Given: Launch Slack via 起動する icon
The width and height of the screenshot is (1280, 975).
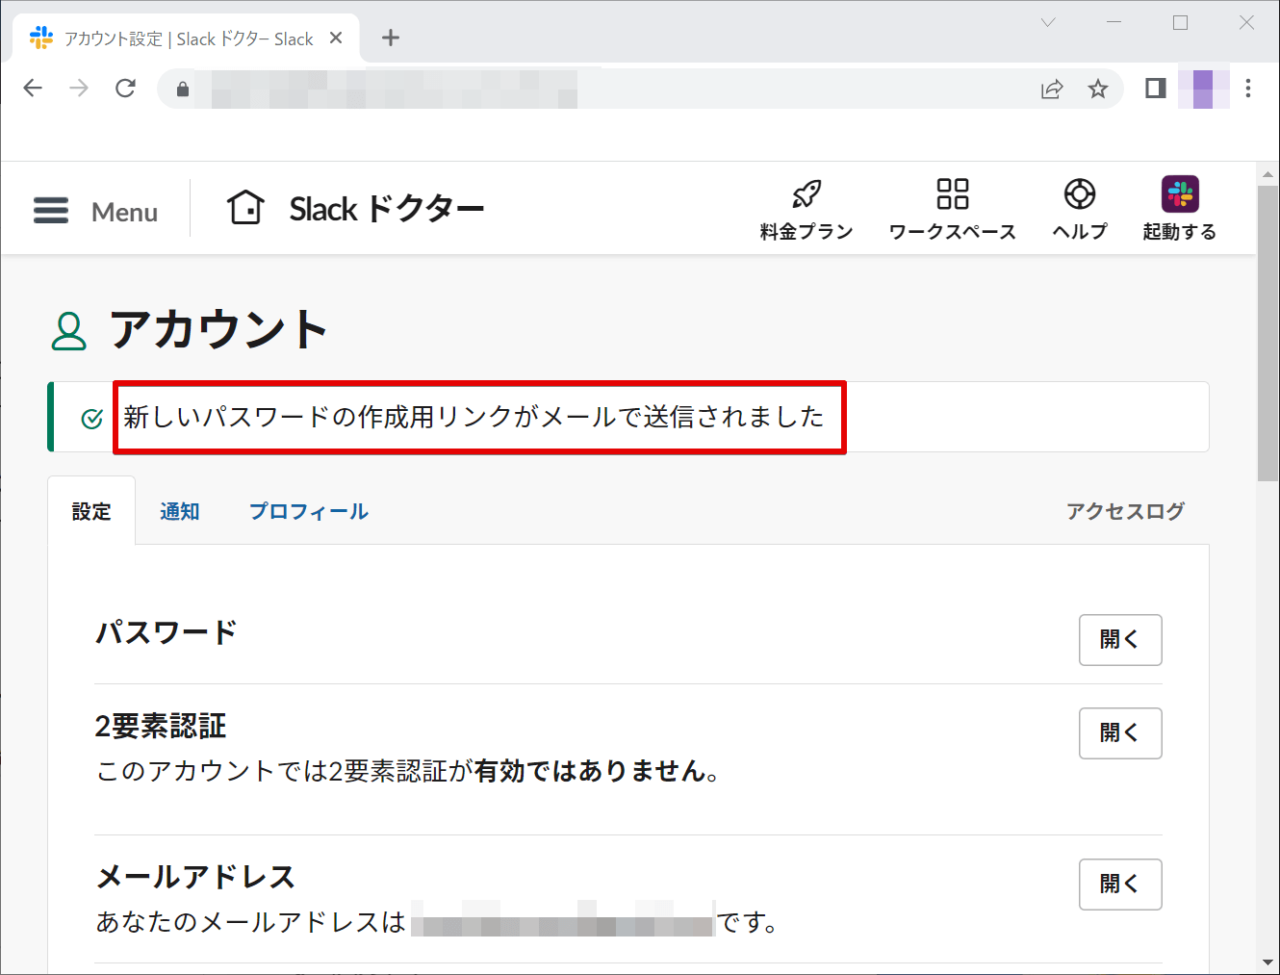Looking at the screenshot, I should coord(1180,194).
